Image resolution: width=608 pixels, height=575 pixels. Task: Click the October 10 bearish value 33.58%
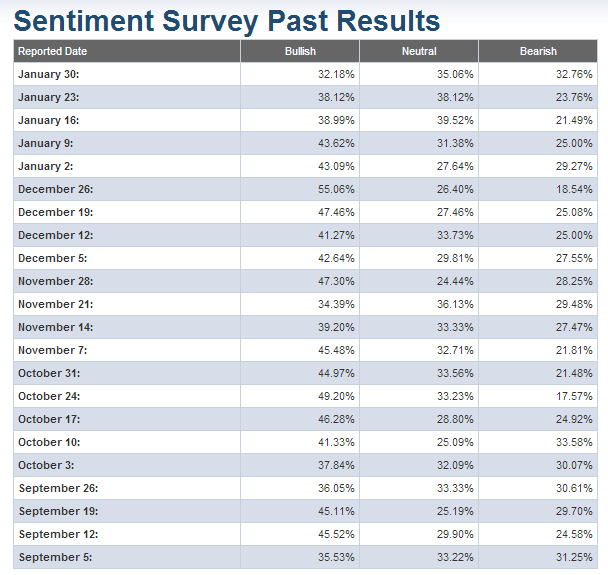[573, 442]
